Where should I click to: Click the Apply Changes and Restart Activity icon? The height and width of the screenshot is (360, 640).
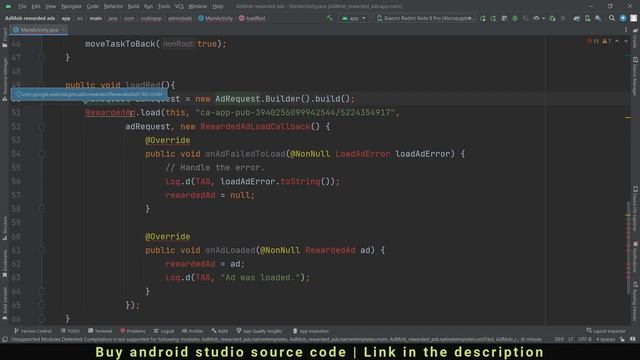pyautogui.click(x=493, y=18)
